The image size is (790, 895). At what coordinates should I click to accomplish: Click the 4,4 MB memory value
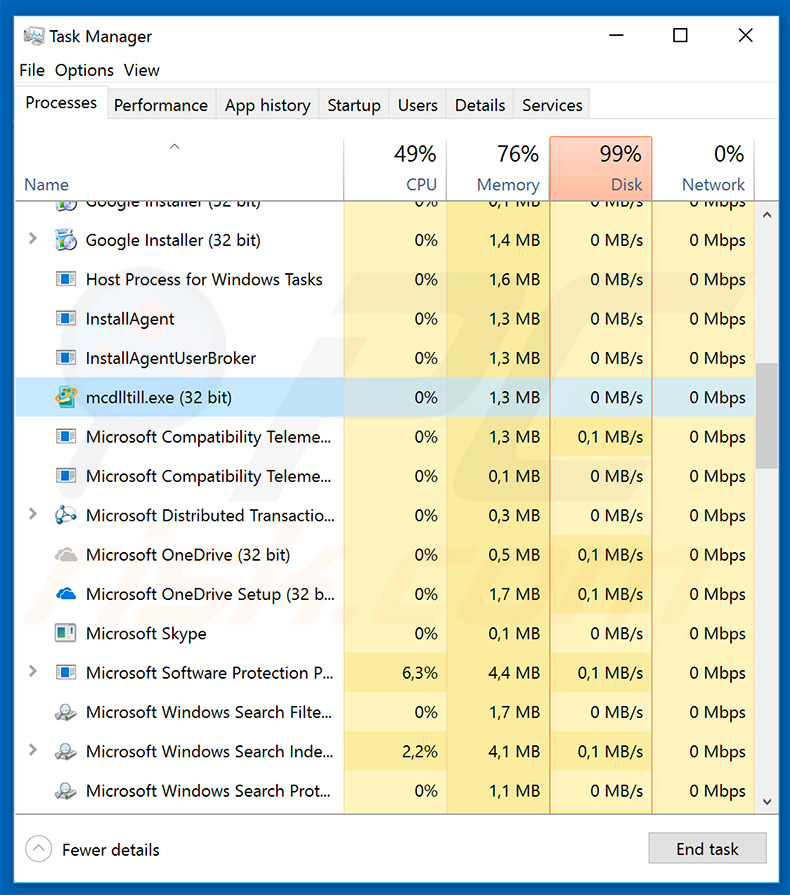pyautogui.click(x=514, y=673)
